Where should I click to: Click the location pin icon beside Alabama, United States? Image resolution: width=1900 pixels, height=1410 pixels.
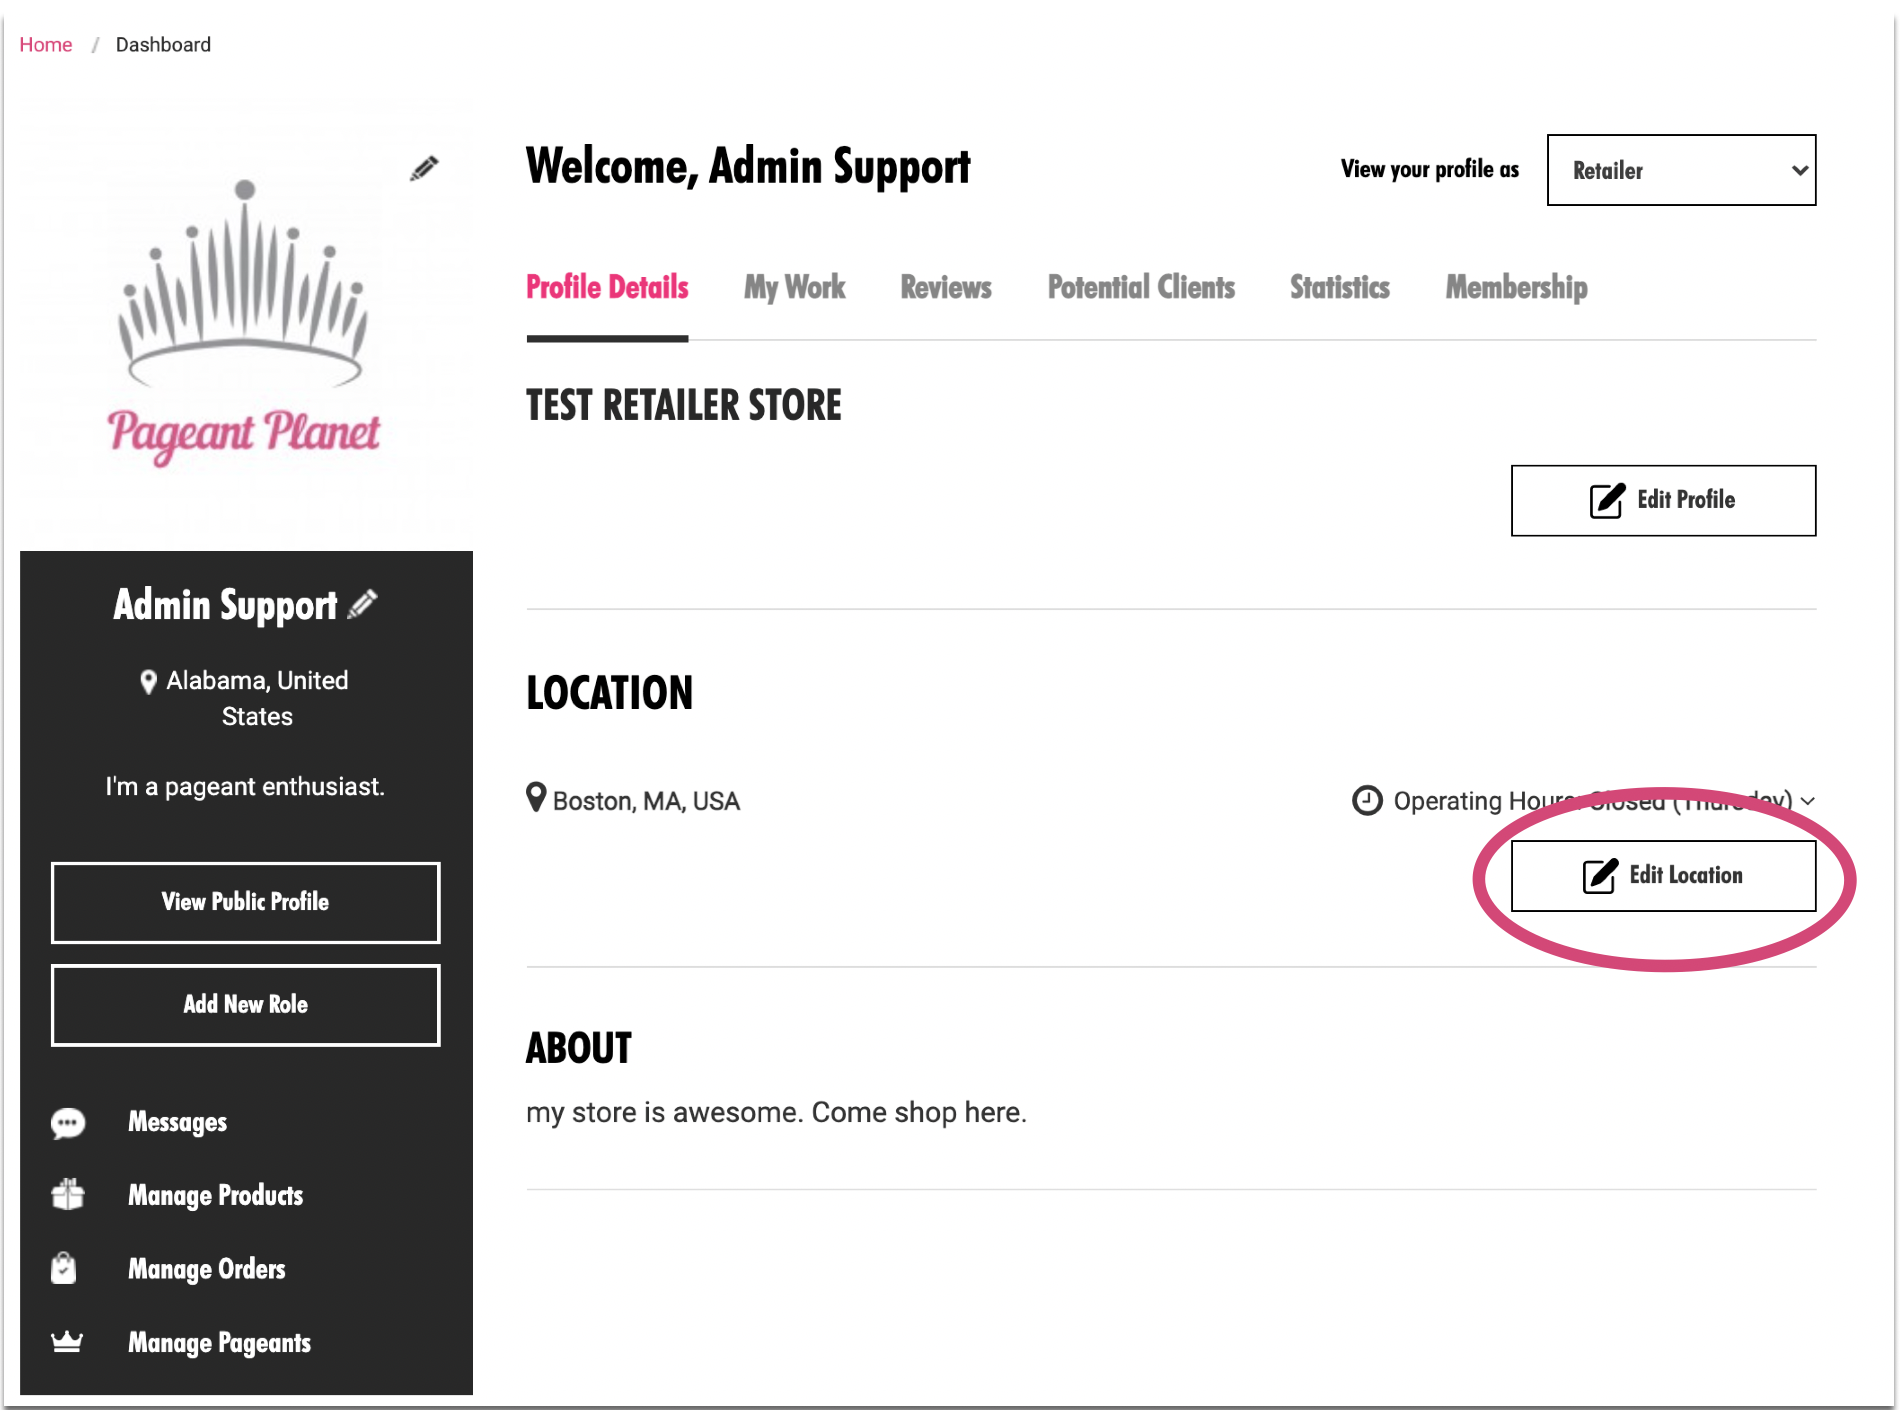(148, 682)
